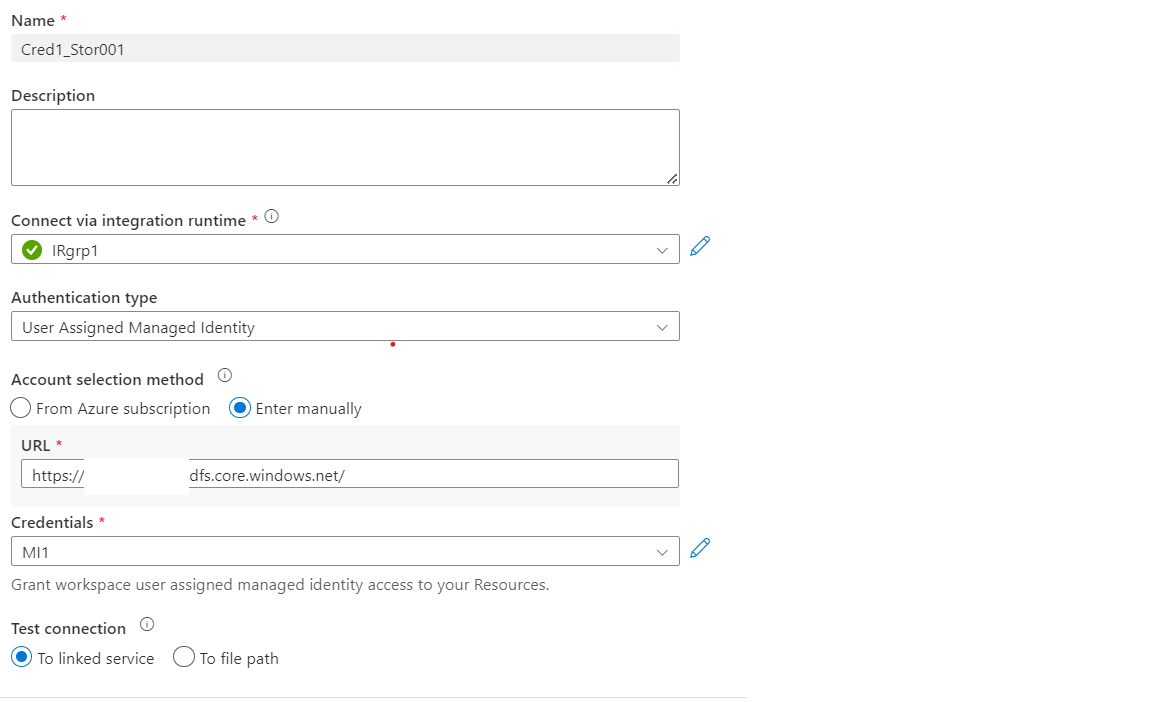Screen dimensions: 1152x702
Task: Edit the MI1 credential using pencil icon
Action: pyautogui.click(x=699, y=548)
